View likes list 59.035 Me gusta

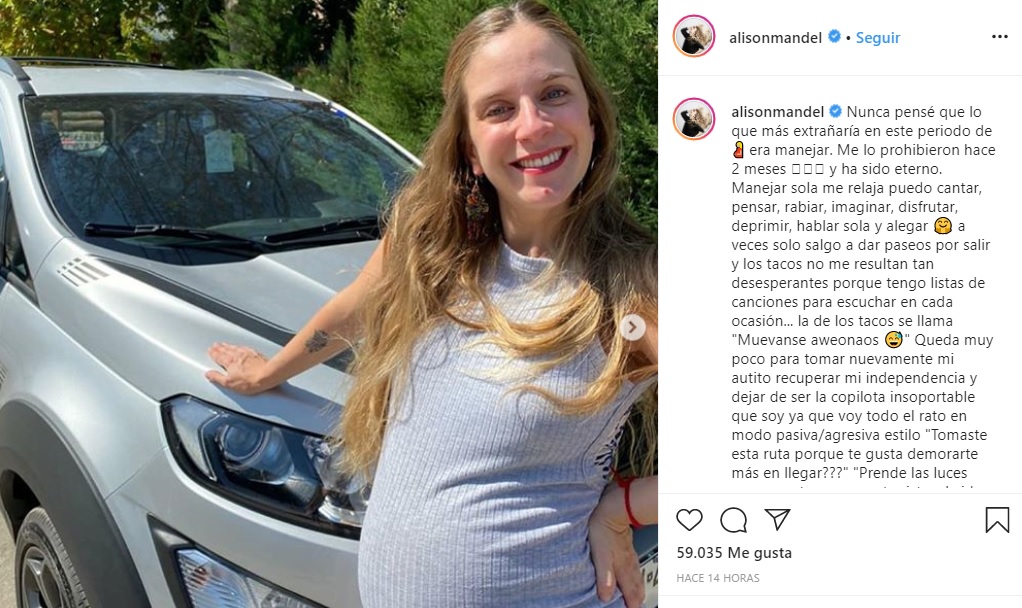click(x=734, y=553)
